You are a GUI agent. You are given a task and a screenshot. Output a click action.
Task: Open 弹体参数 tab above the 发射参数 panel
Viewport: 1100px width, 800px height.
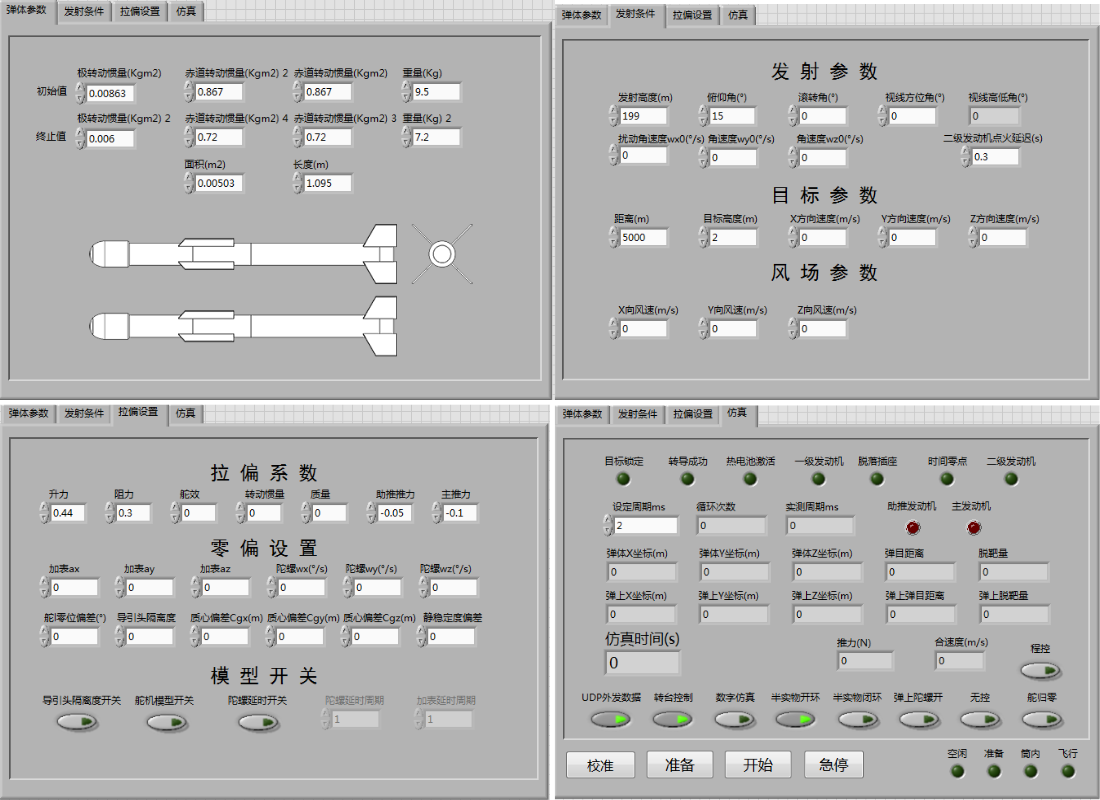click(582, 15)
